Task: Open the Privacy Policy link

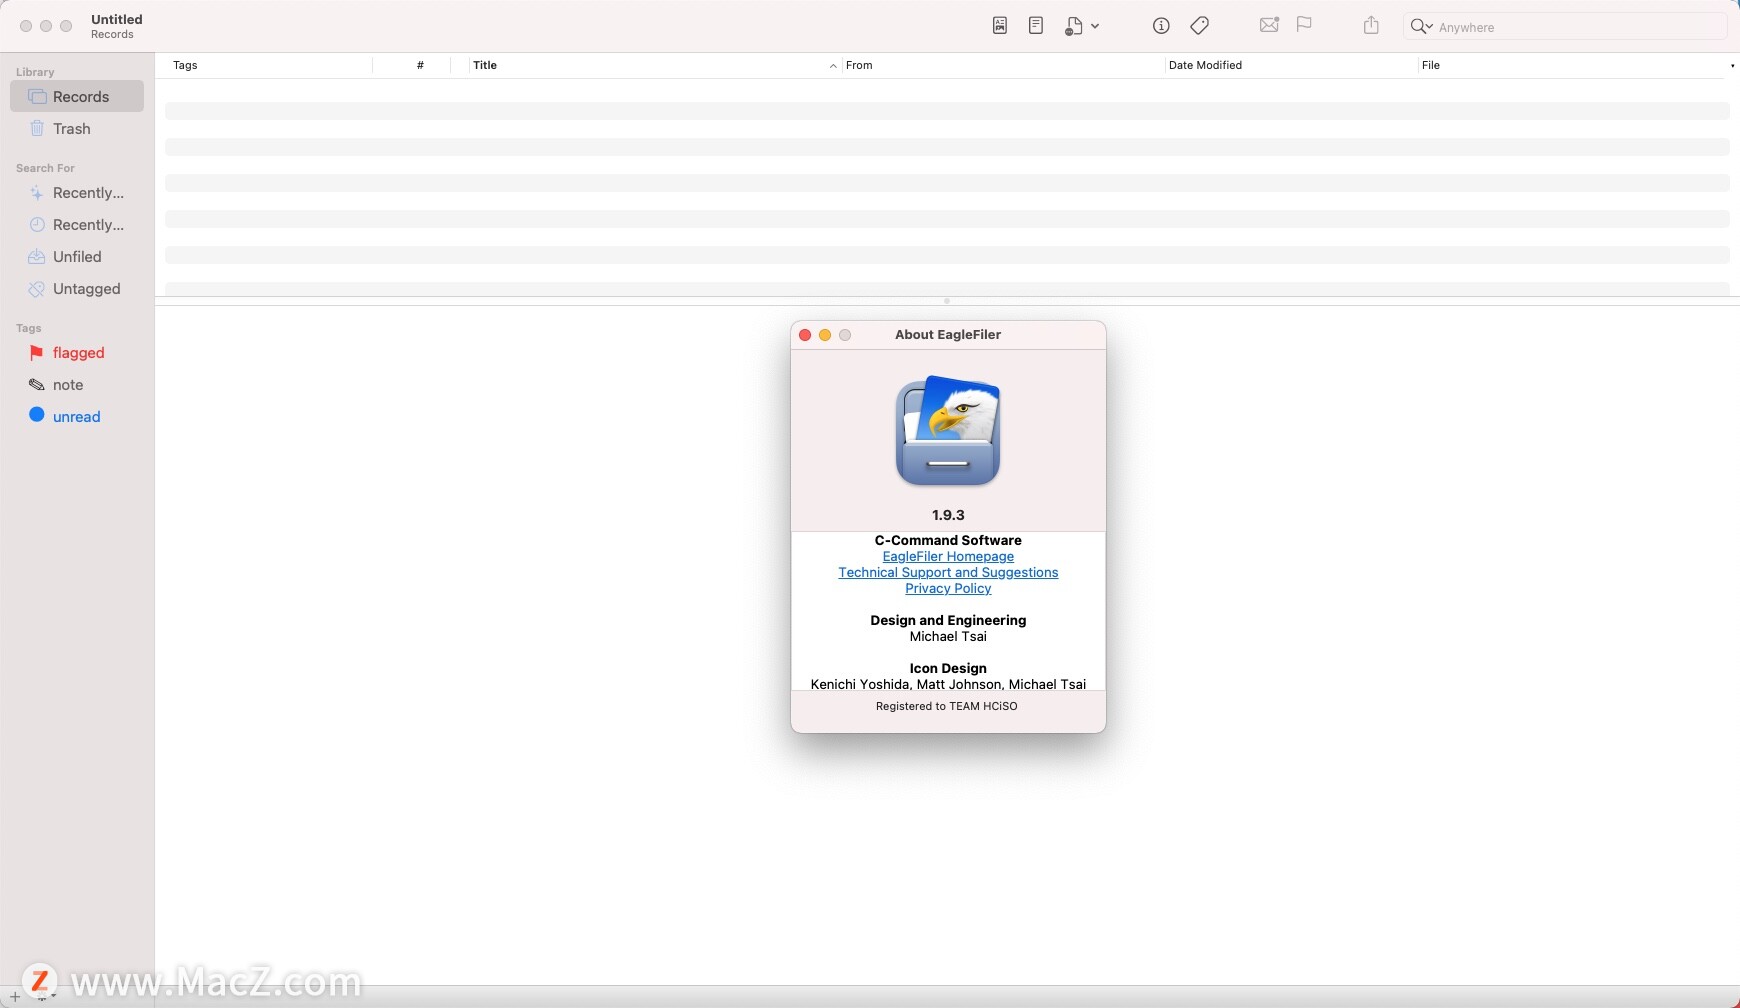Action: pyautogui.click(x=948, y=589)
